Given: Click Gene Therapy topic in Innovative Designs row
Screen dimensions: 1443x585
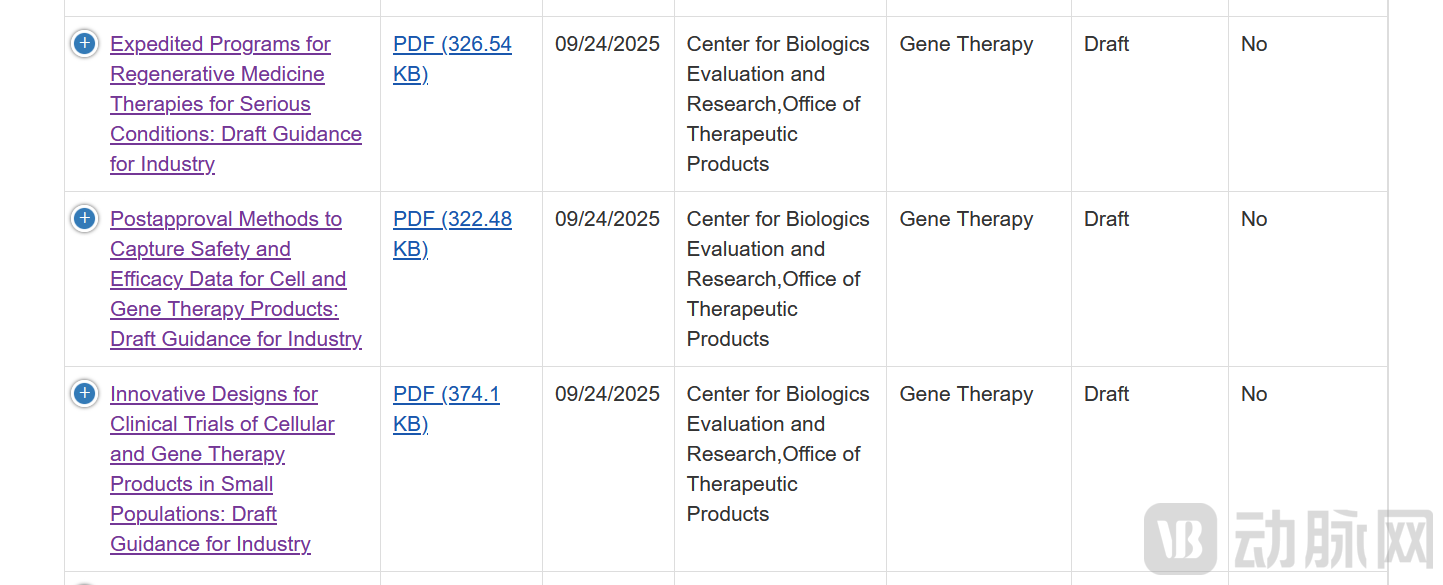Looking at the screenshot, I should coord(966,394).
